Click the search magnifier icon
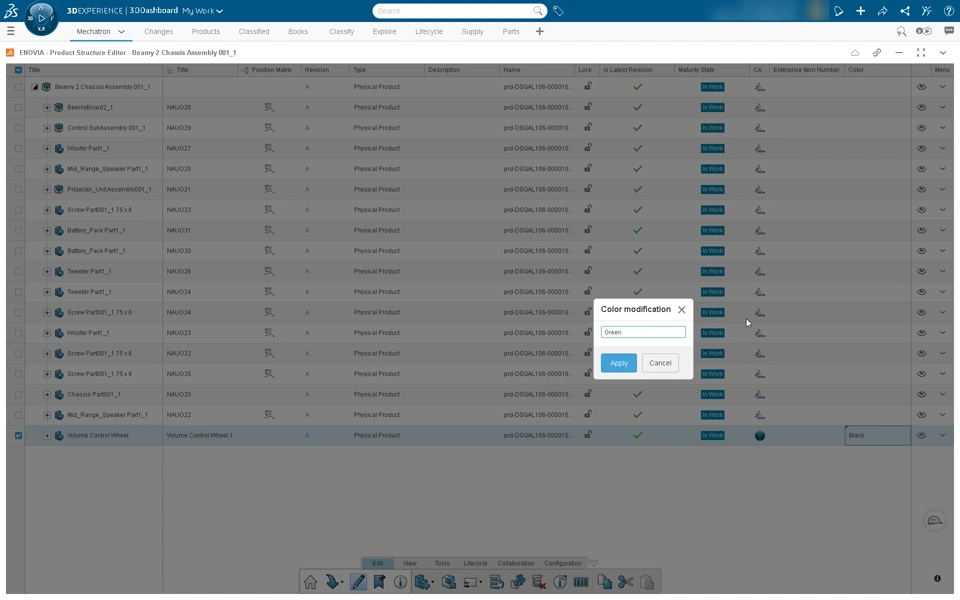960x600 pixels. pos(537,11)
